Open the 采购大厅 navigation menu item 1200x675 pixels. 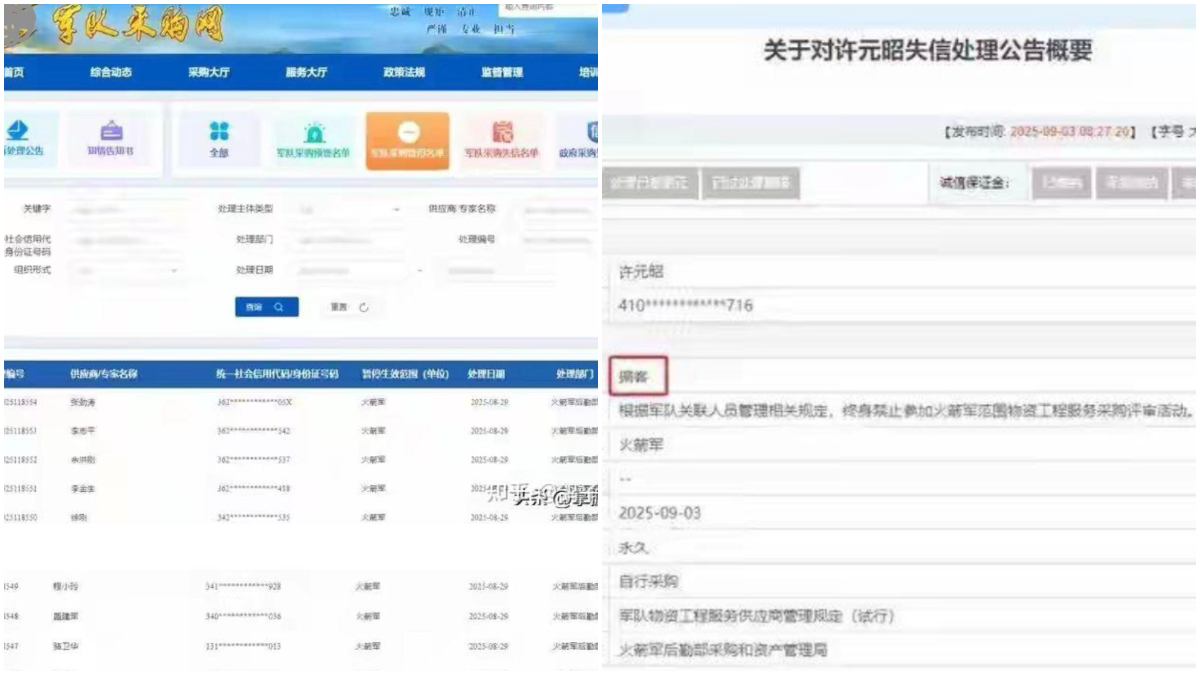tap(208, 73)
